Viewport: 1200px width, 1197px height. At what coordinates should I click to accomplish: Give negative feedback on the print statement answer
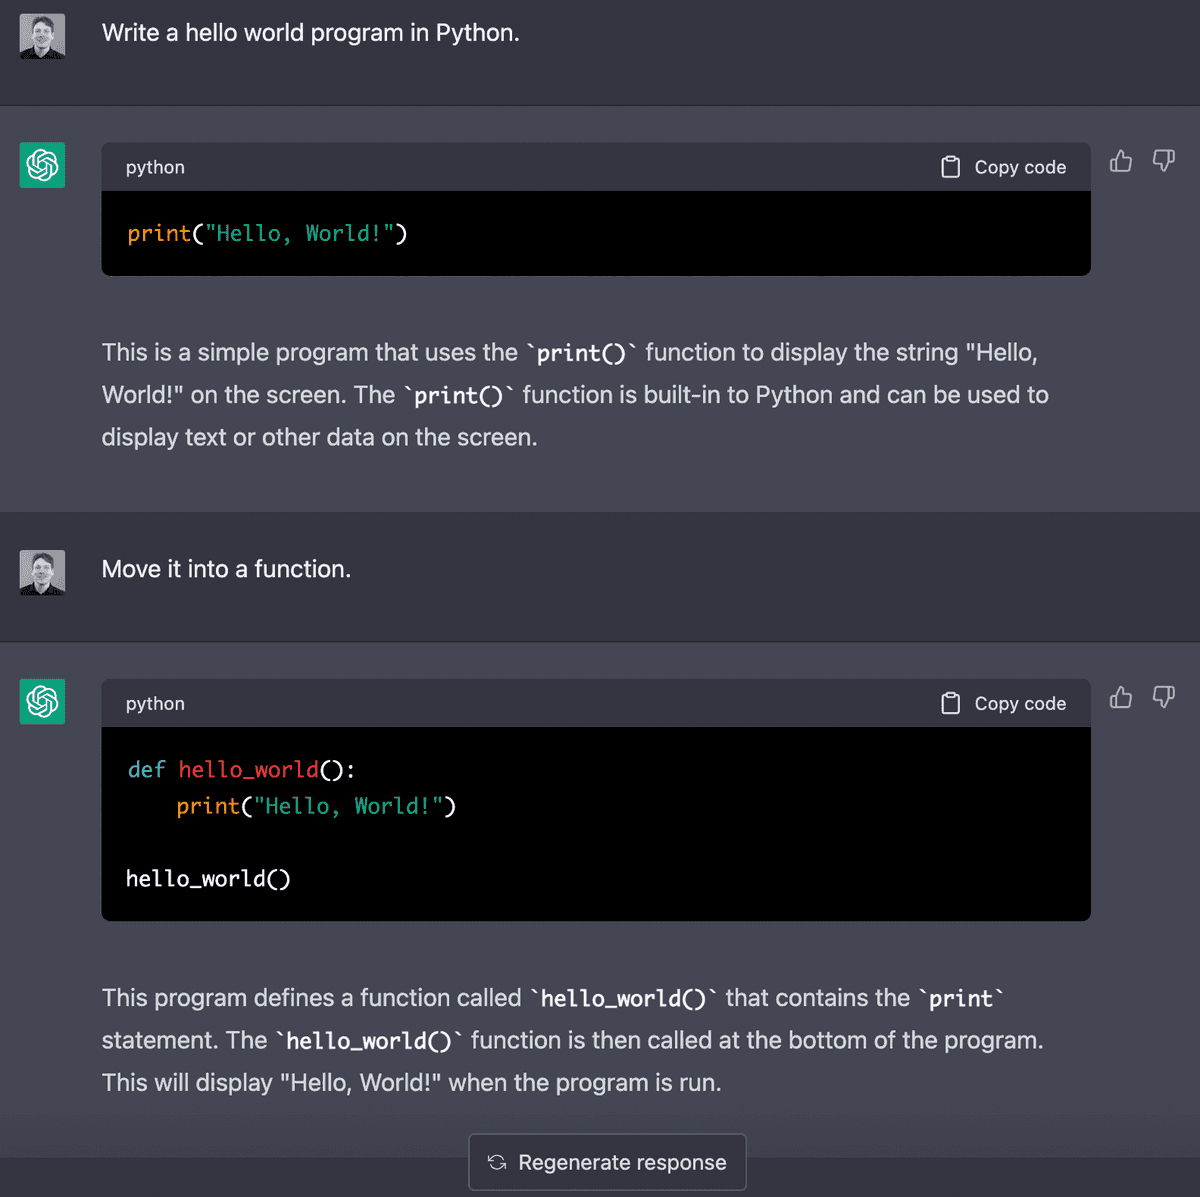pos(1163,161)
